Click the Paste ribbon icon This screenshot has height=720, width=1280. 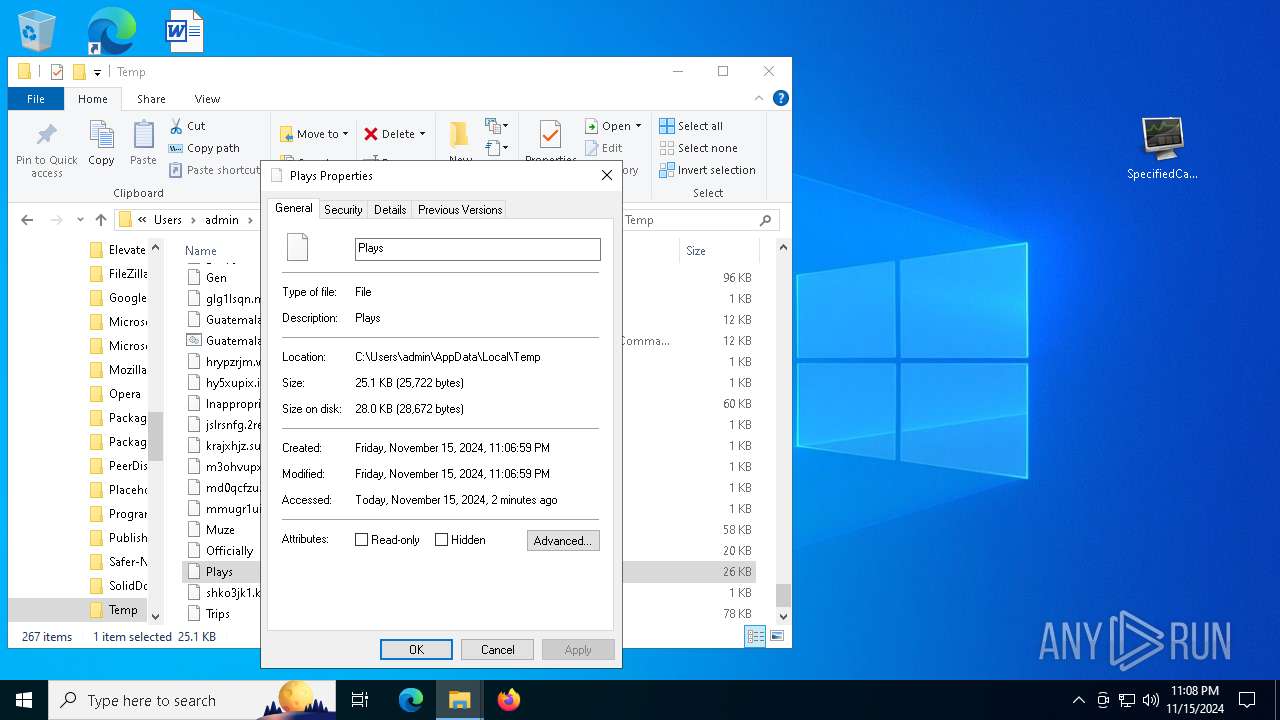pos(143,135)
